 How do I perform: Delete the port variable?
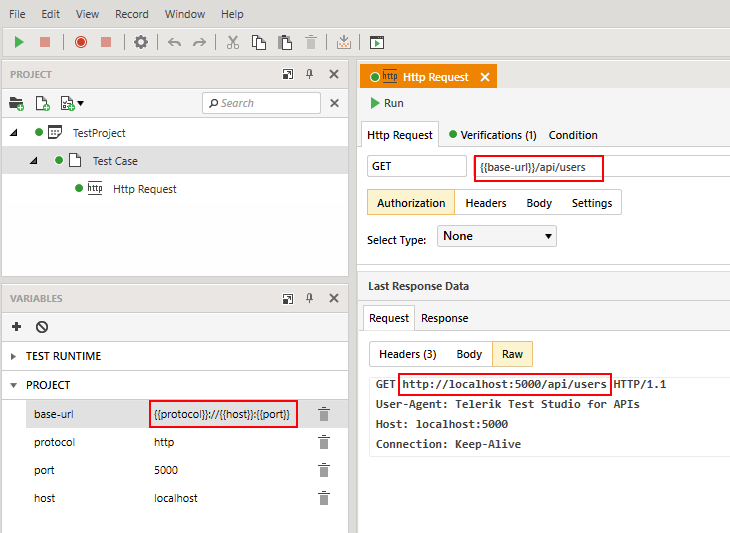[324, 470]
